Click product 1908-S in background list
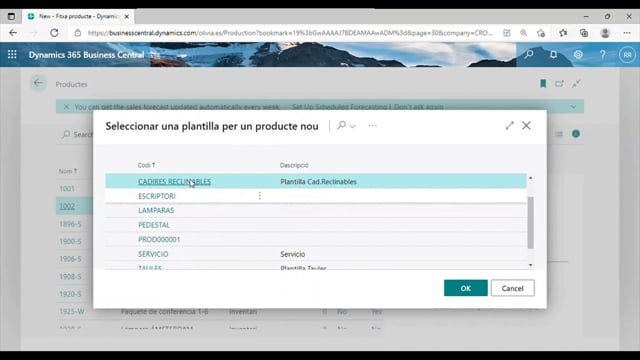This screenshot has height=360, width=640. click(70, 276)
